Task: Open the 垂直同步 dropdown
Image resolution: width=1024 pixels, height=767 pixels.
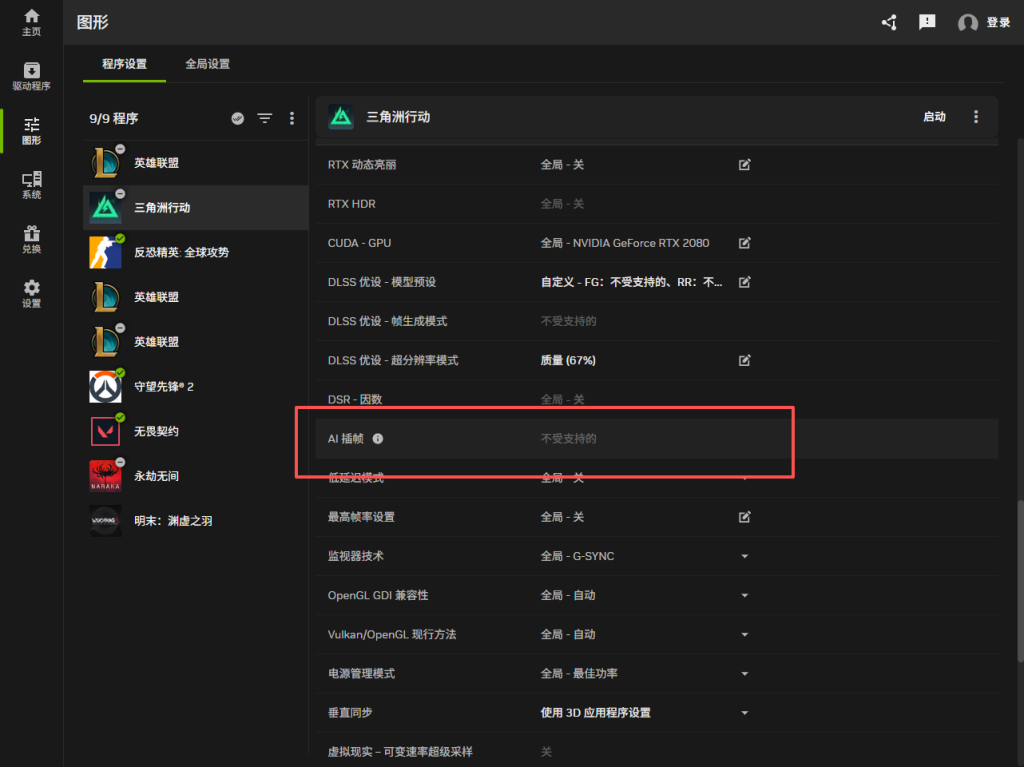Action: pos(744,713)
